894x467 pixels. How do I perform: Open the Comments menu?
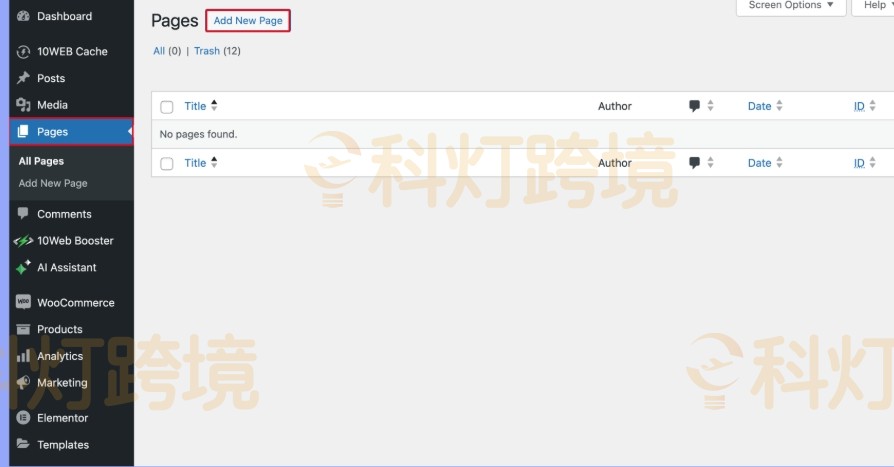pyautogui.click(x=71, y=214)
